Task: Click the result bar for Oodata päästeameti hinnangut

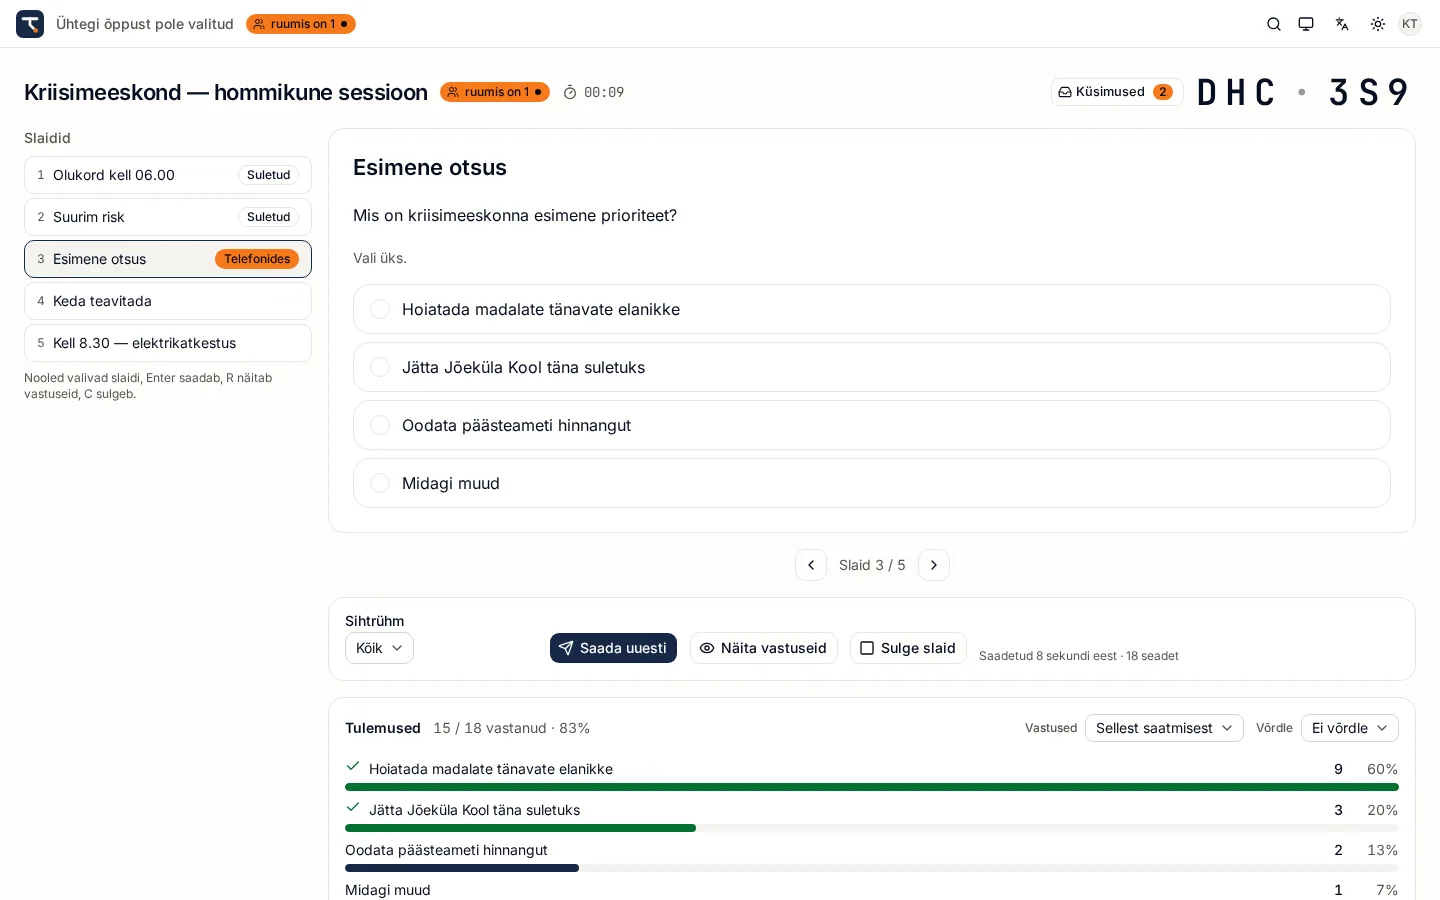Action: pos(872,868)
